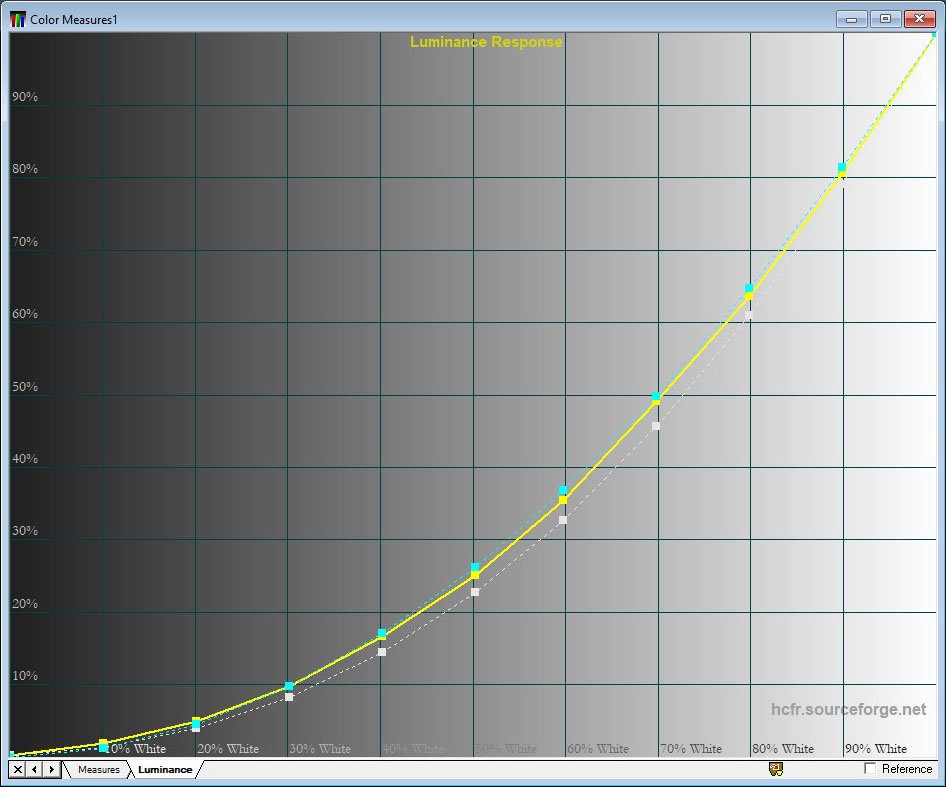This screenshot has width=946, height=787.
Task: Select the Luminance tab
Action: click(x=165, y=769)
